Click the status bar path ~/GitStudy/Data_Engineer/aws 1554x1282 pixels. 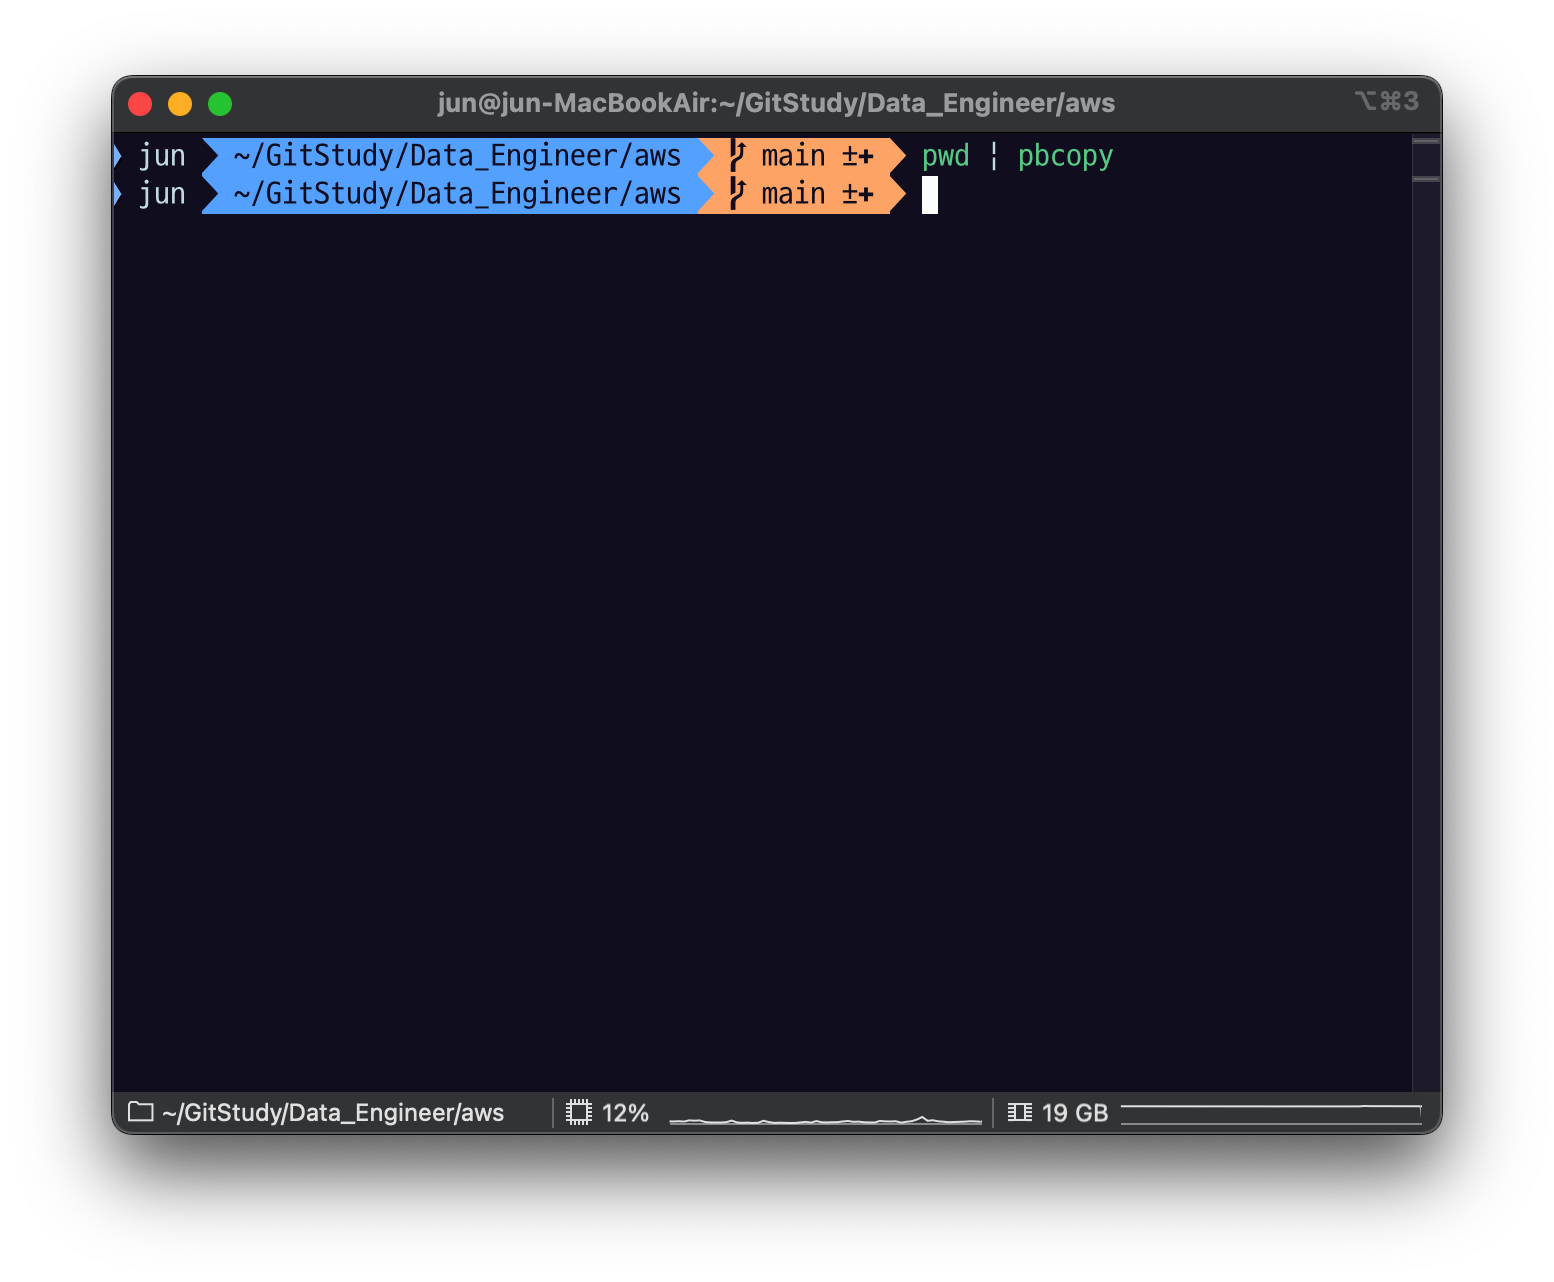[333, 1113]
